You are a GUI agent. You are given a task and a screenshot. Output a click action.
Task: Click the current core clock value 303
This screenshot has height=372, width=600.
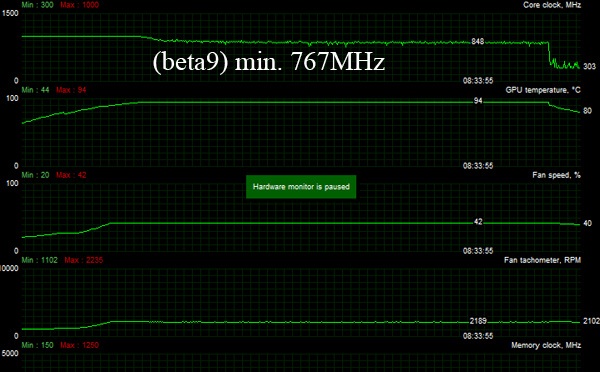(x=589, y=67)
